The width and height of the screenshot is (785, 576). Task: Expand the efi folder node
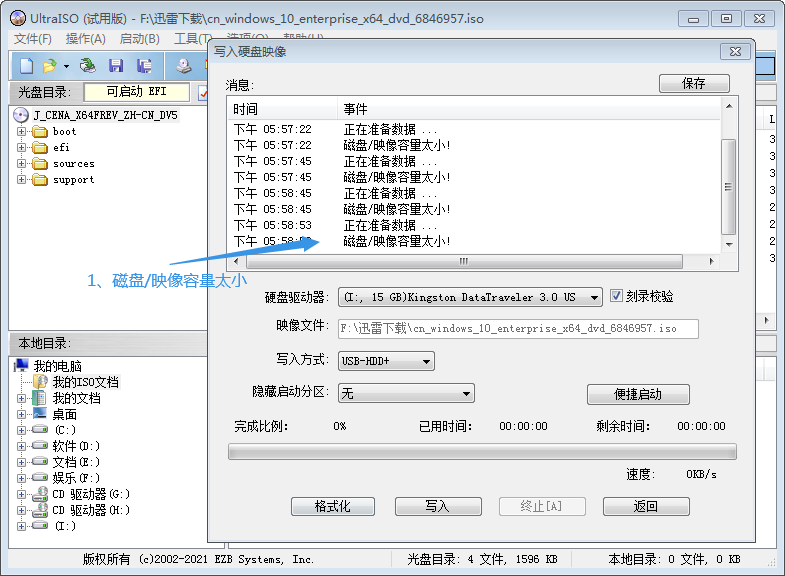point(21,148)
